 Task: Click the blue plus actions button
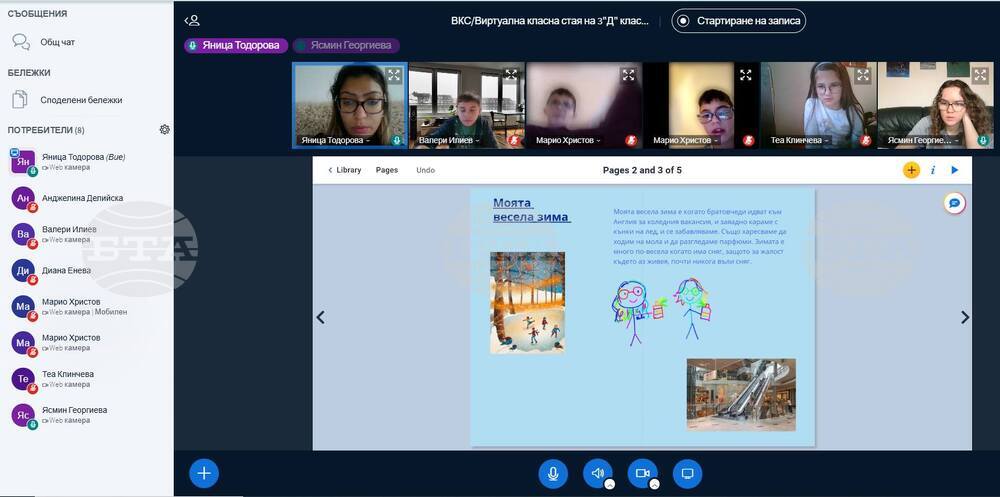point(203,473)
